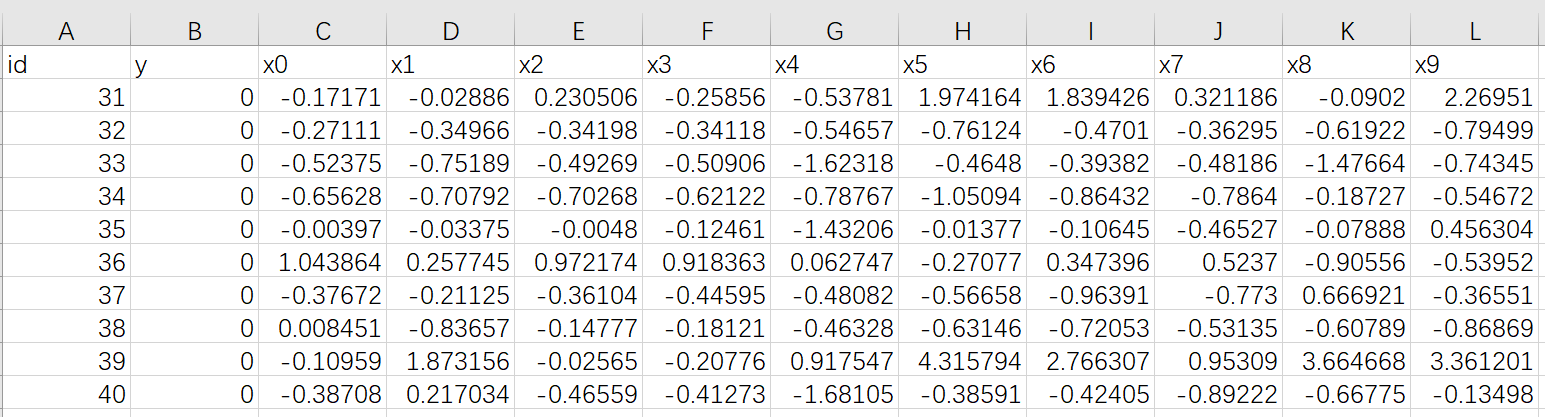The width and height of the screenshot is (1545, 417).
Task: Select the cell showing -1.62318
Action: tap(834, 164)
